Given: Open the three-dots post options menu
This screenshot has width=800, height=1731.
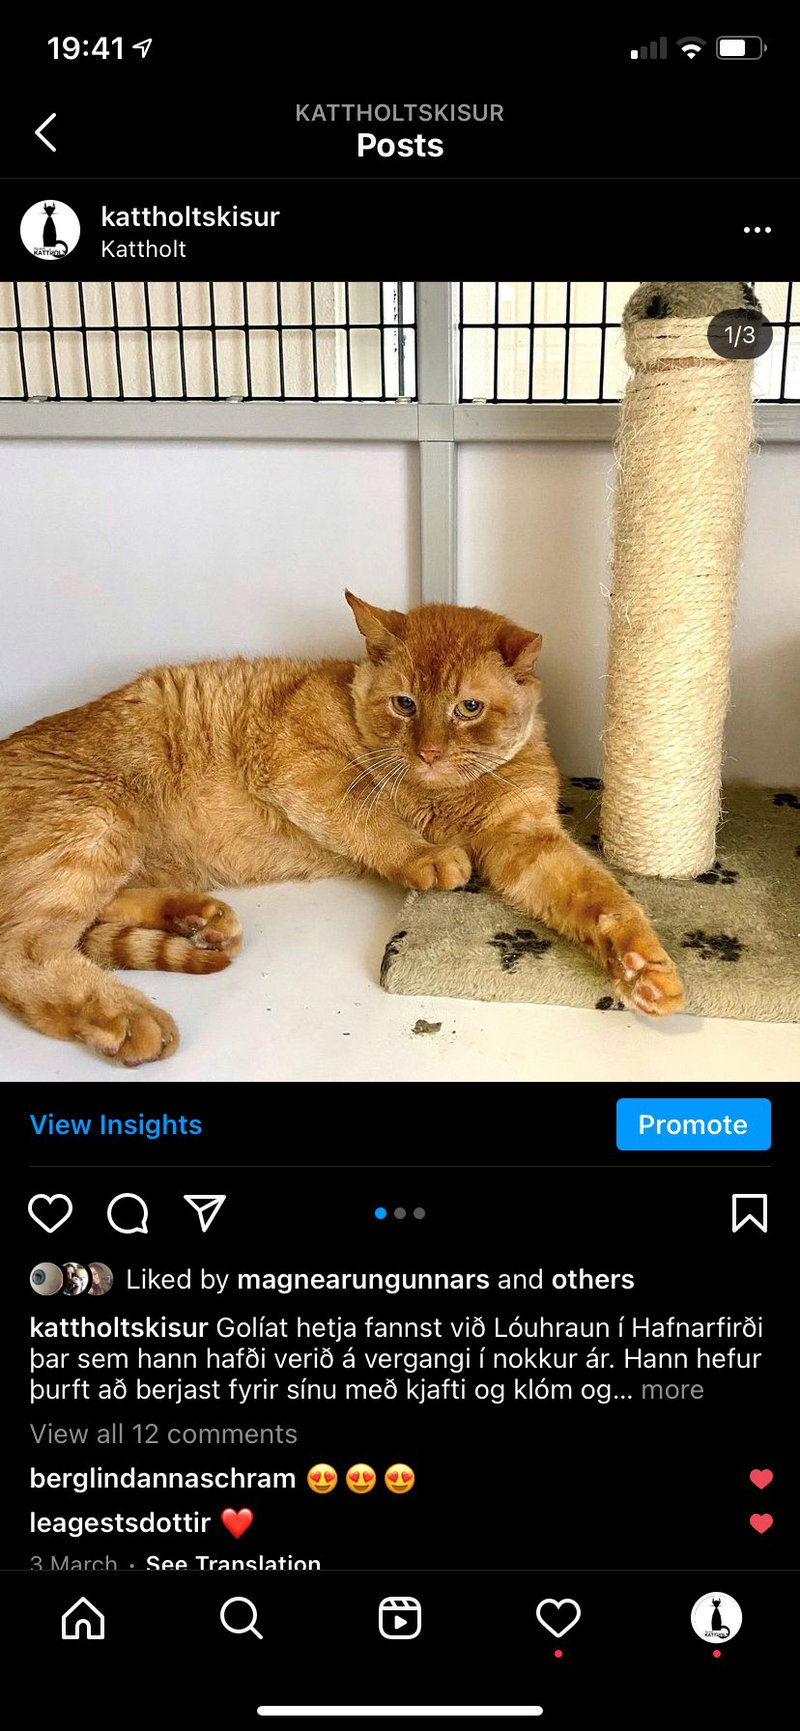Looking at the screenshot, I should 757,230.
